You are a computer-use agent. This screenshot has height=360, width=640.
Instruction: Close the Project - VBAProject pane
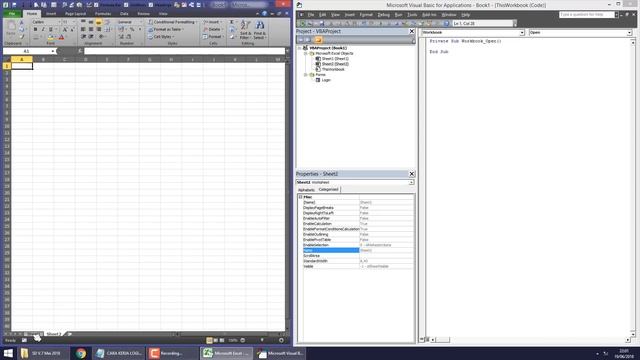411,31
